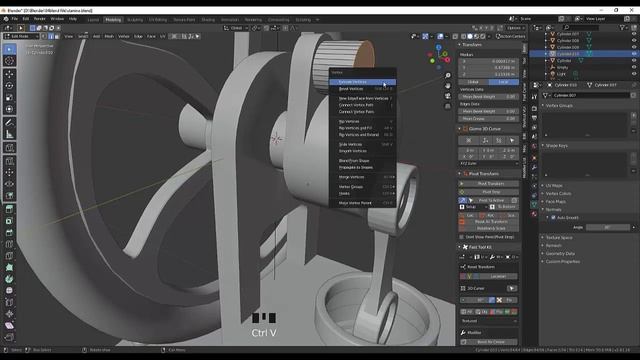Select the Rotate tool

coord(9,86)
